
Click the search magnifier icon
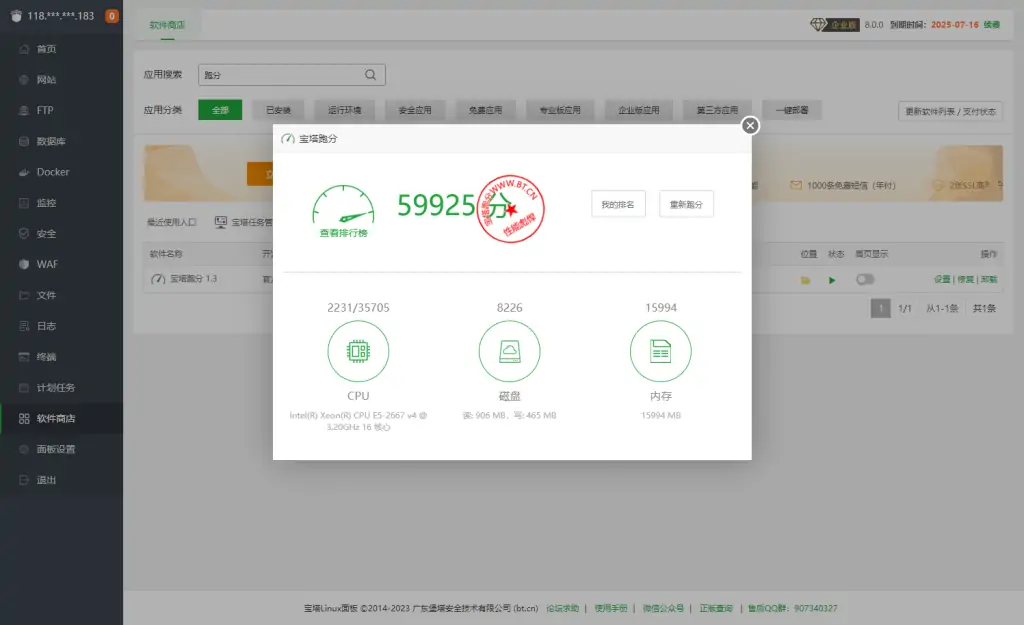tap(370, 75)
